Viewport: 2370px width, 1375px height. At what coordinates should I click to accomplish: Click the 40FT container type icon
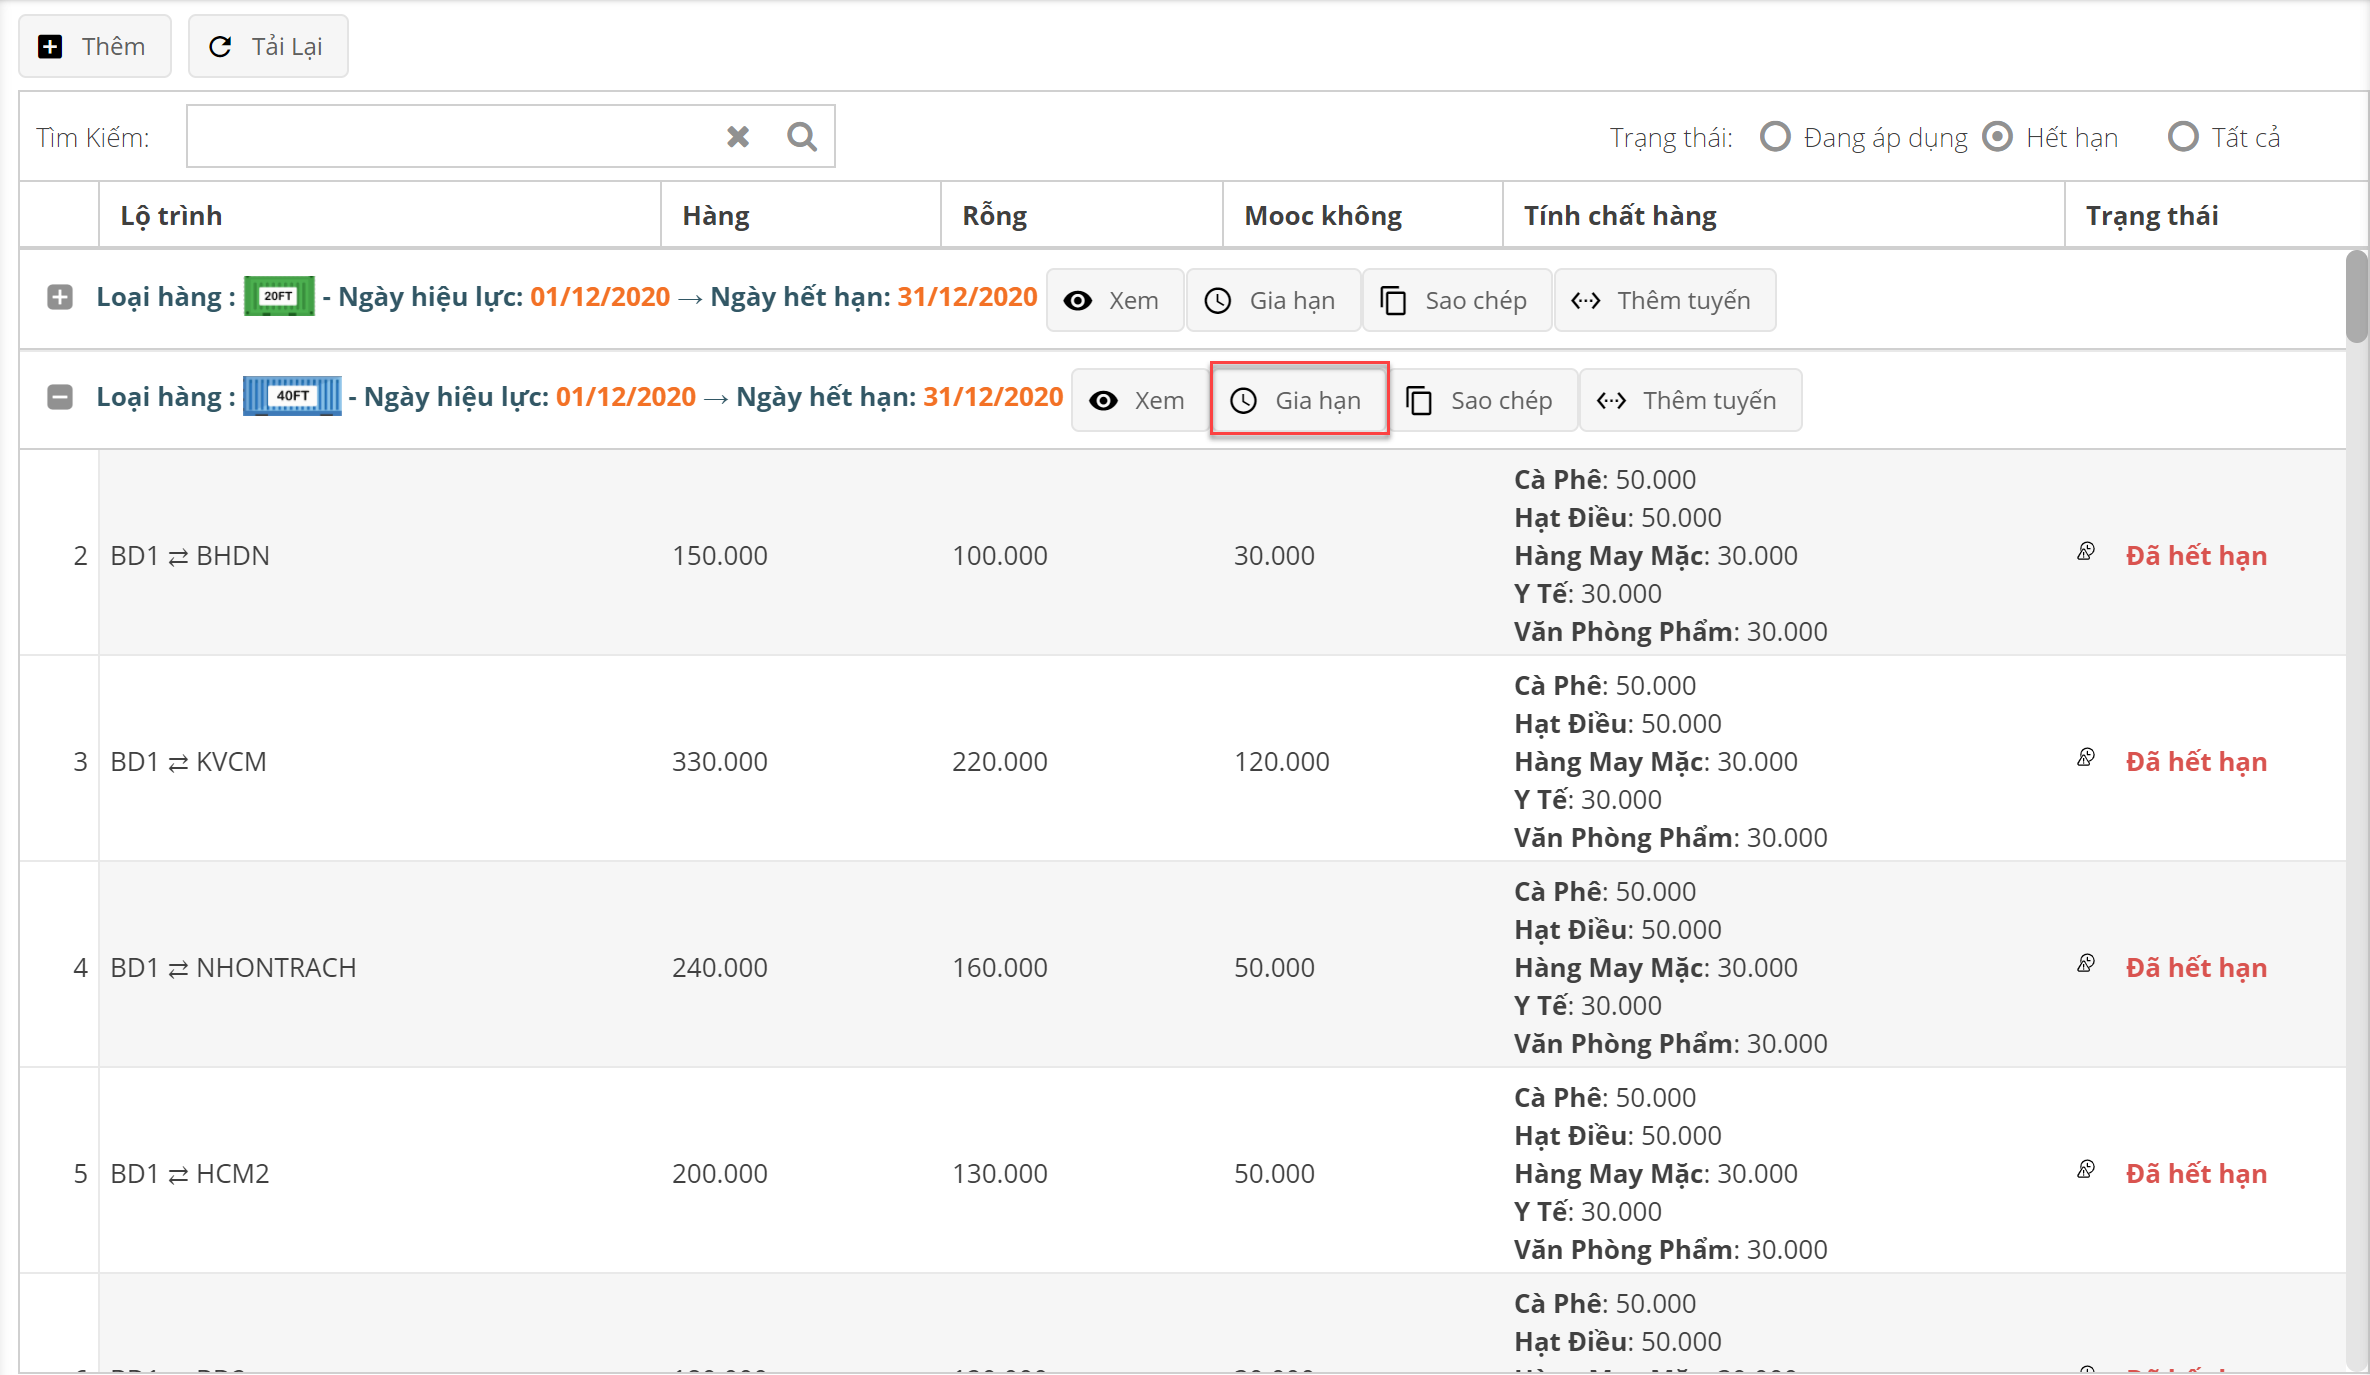tap(292, 397)
